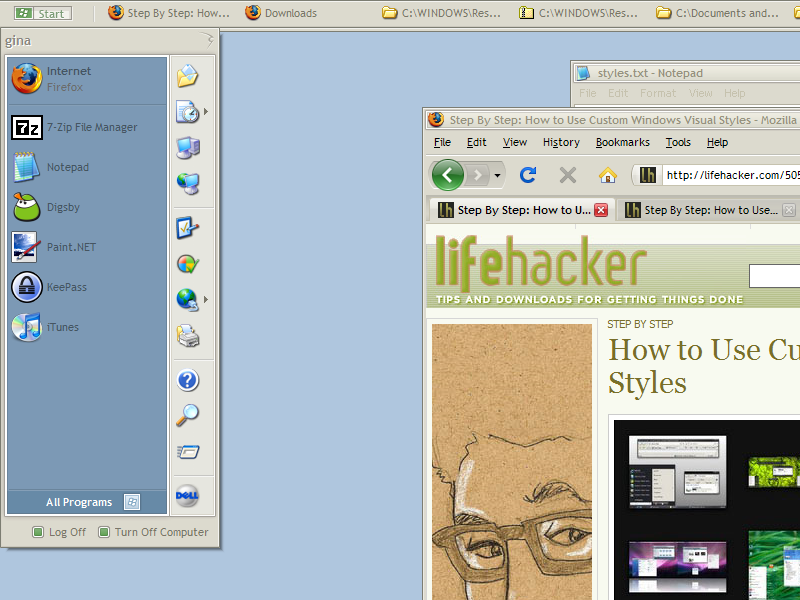Expand All Programs list
The width and height of the screenshot is (800, 600).
coord(87,502)
